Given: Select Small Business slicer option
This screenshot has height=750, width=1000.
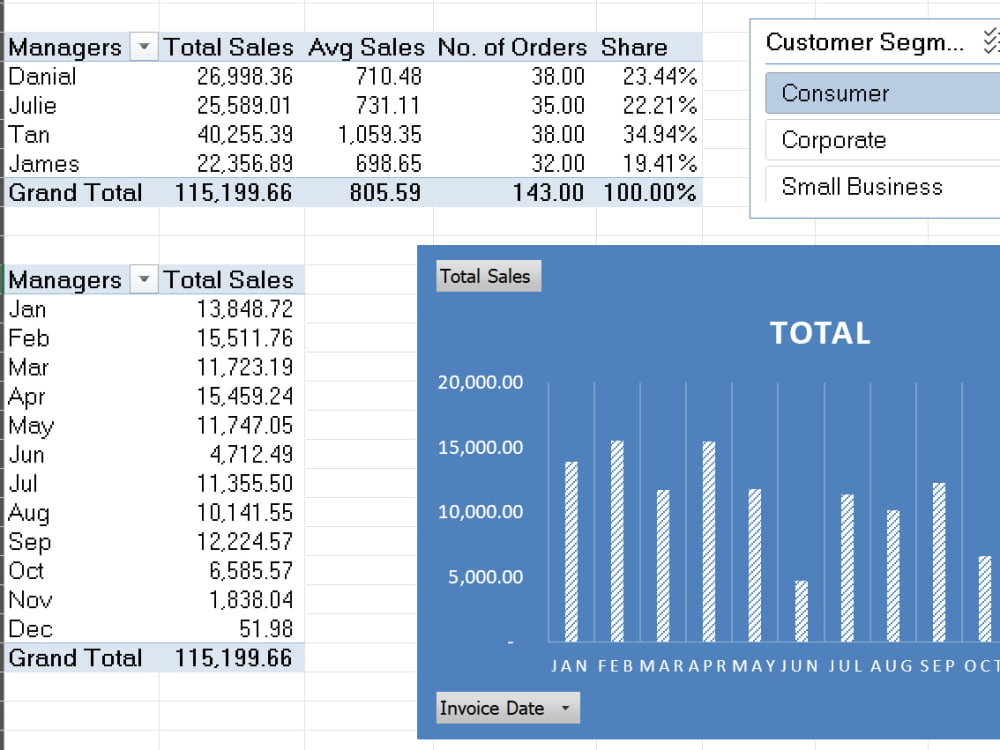Looking at the screenshot, I should [x=883, y=186].
